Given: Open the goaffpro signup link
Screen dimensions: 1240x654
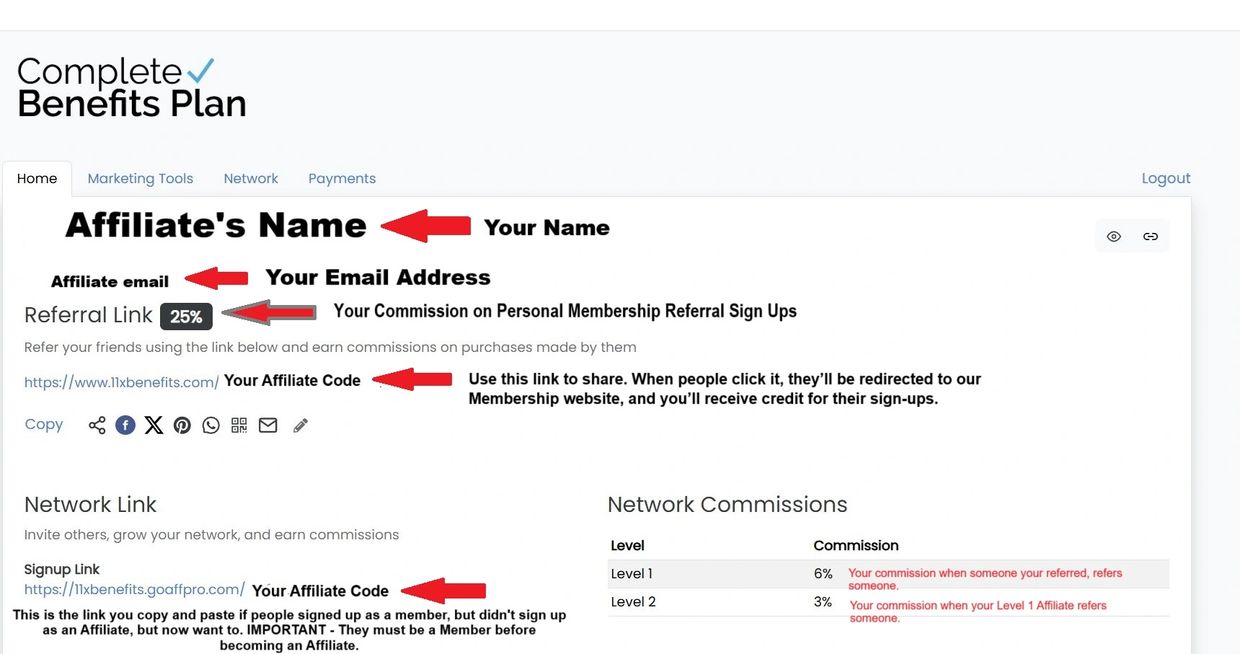Looking at the screenshot, I should tap(134, 589).
